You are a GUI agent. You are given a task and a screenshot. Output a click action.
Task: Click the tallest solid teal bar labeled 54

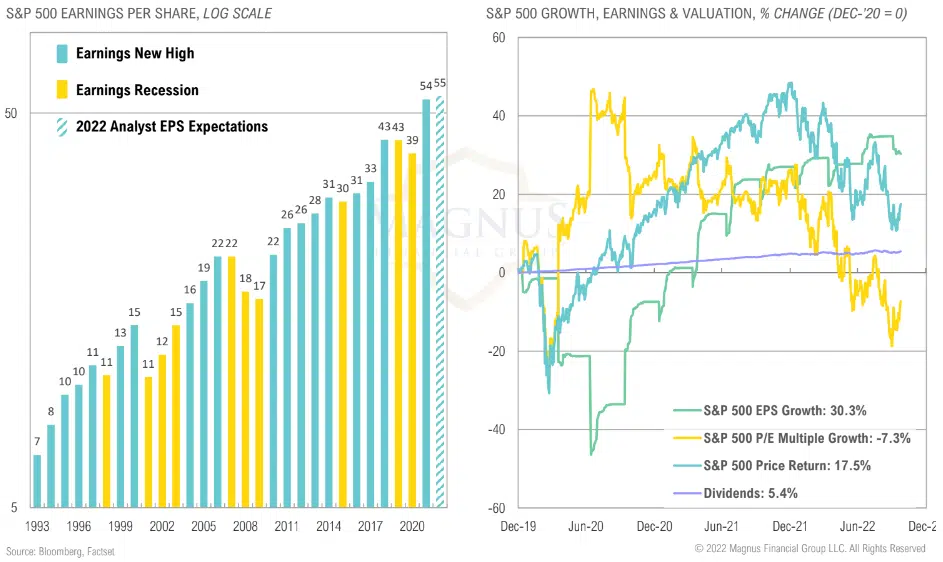[427, 302]
